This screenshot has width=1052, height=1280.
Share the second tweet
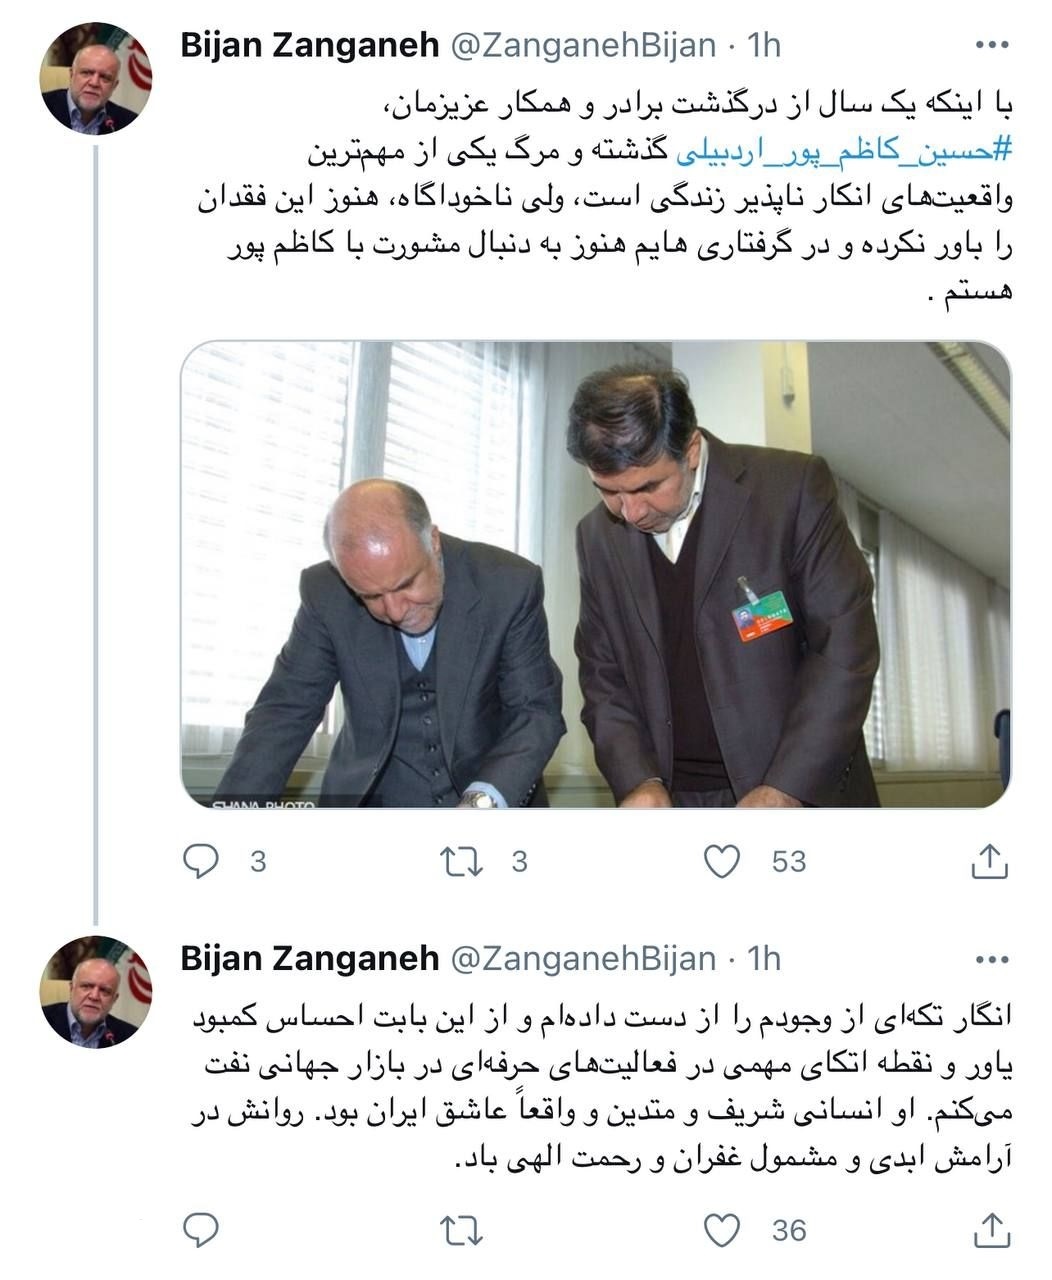pyautogui.click(x=989, y=1229)
